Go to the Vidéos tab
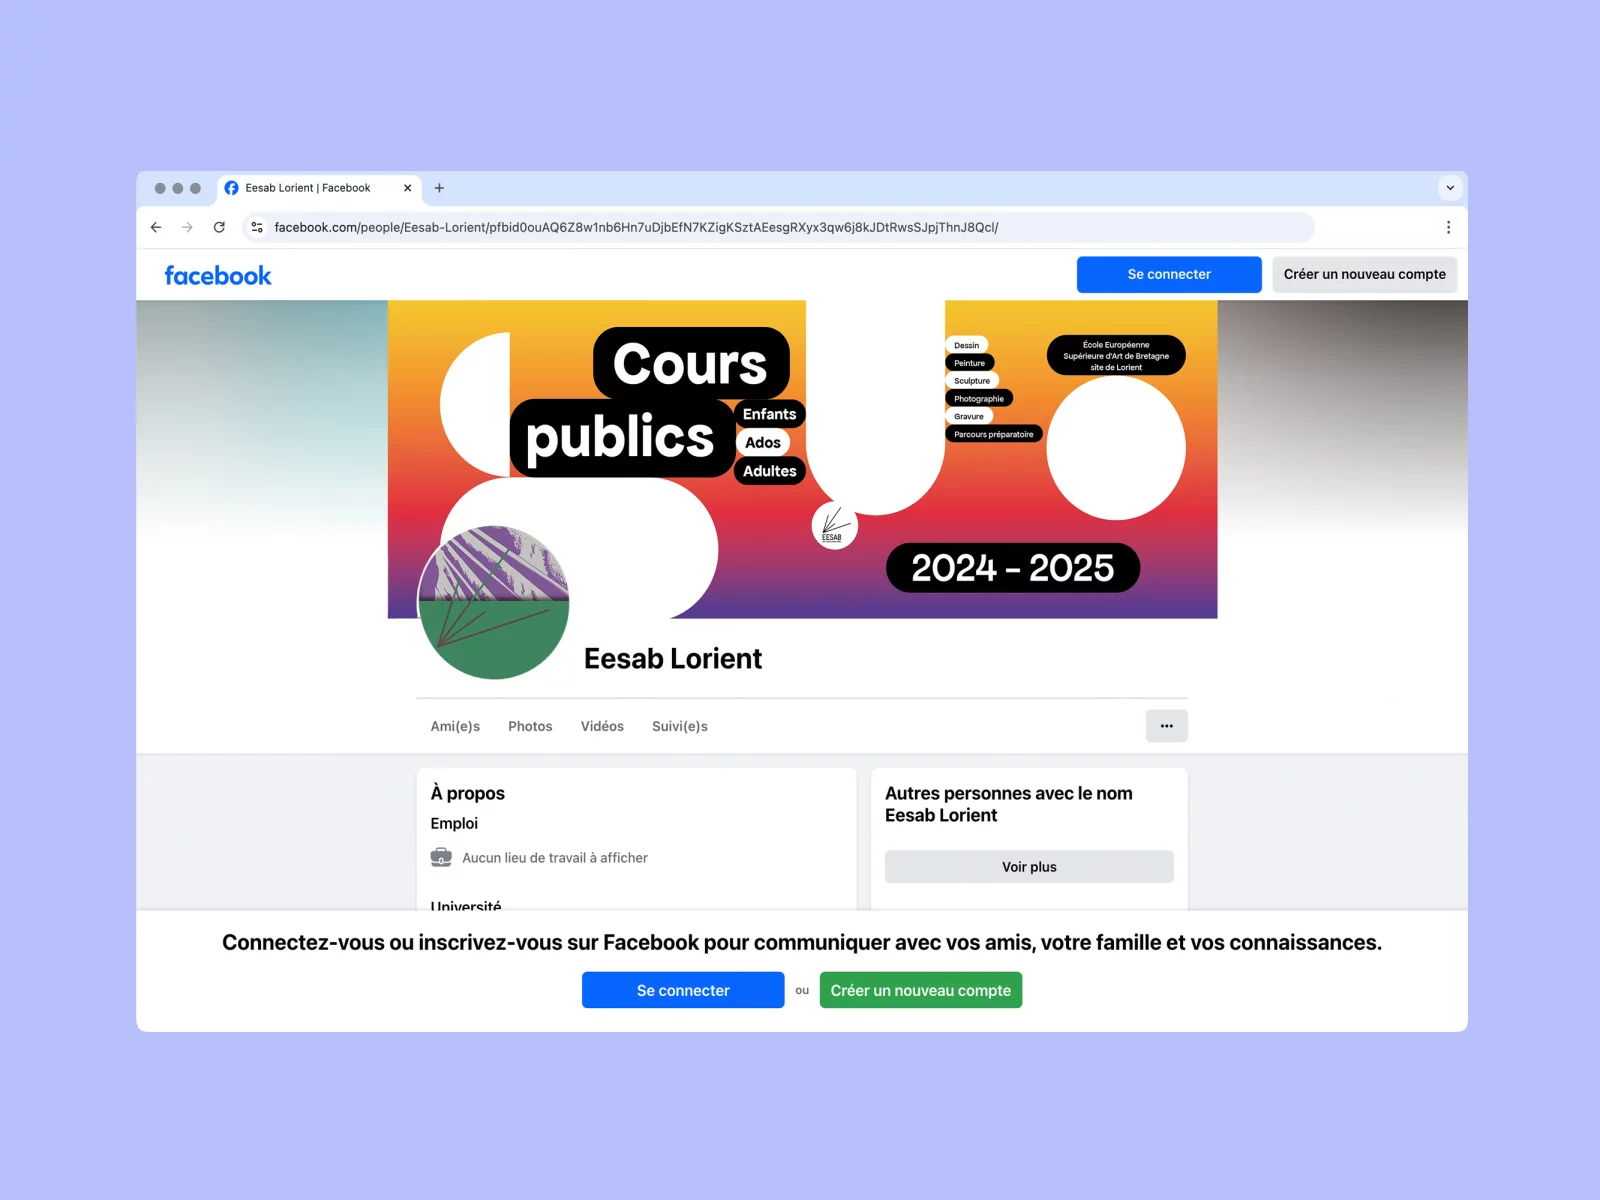Viewport: 1600px width, 1200px height. coord(602,726)
